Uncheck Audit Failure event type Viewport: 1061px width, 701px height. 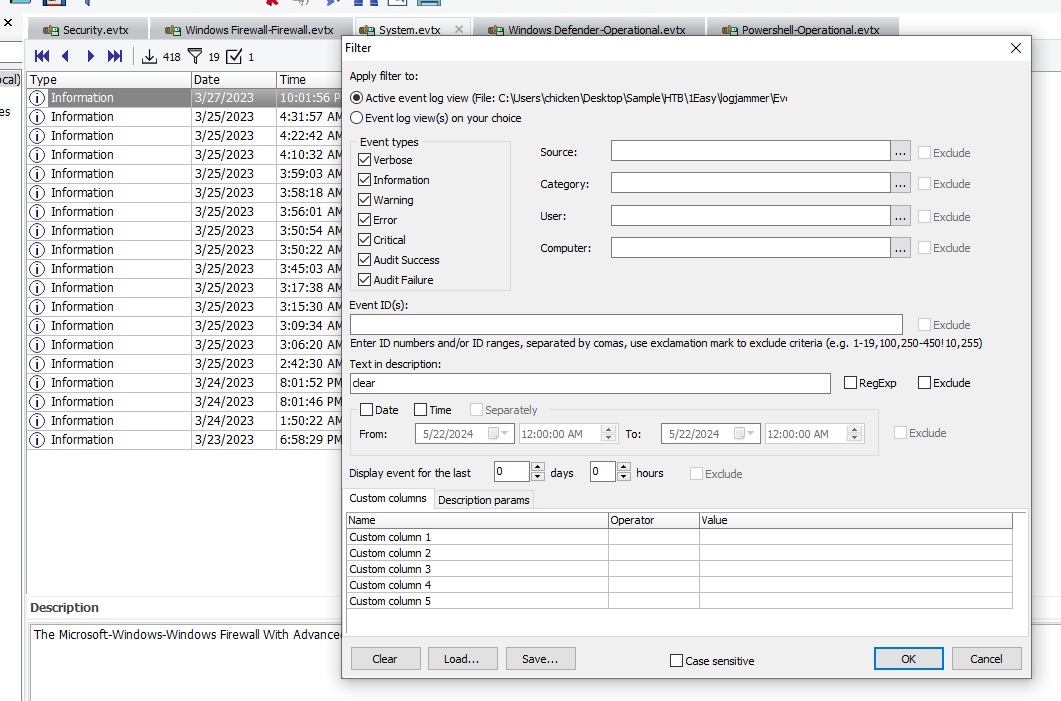pyautogui.click(x=365, y=279)
